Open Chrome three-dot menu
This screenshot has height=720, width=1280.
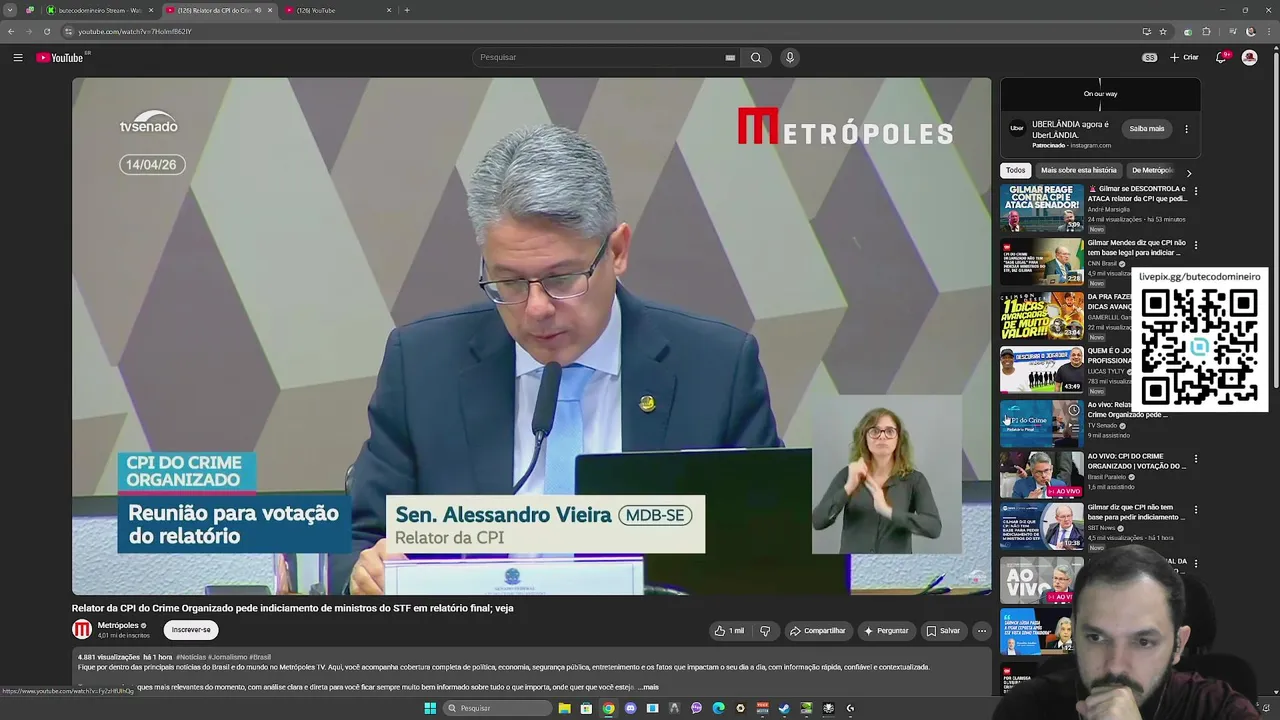[x=1268, y=31]
